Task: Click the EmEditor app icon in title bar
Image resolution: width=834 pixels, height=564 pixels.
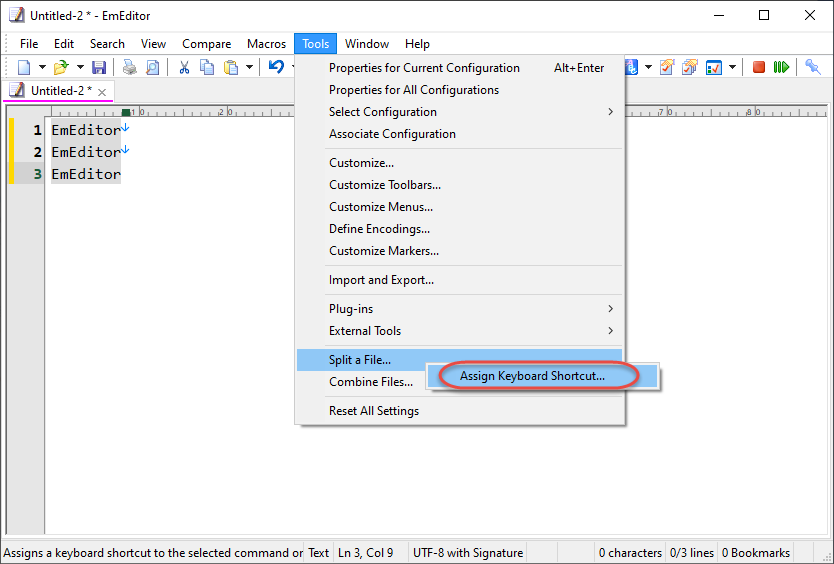Action: tap(16, 15)
